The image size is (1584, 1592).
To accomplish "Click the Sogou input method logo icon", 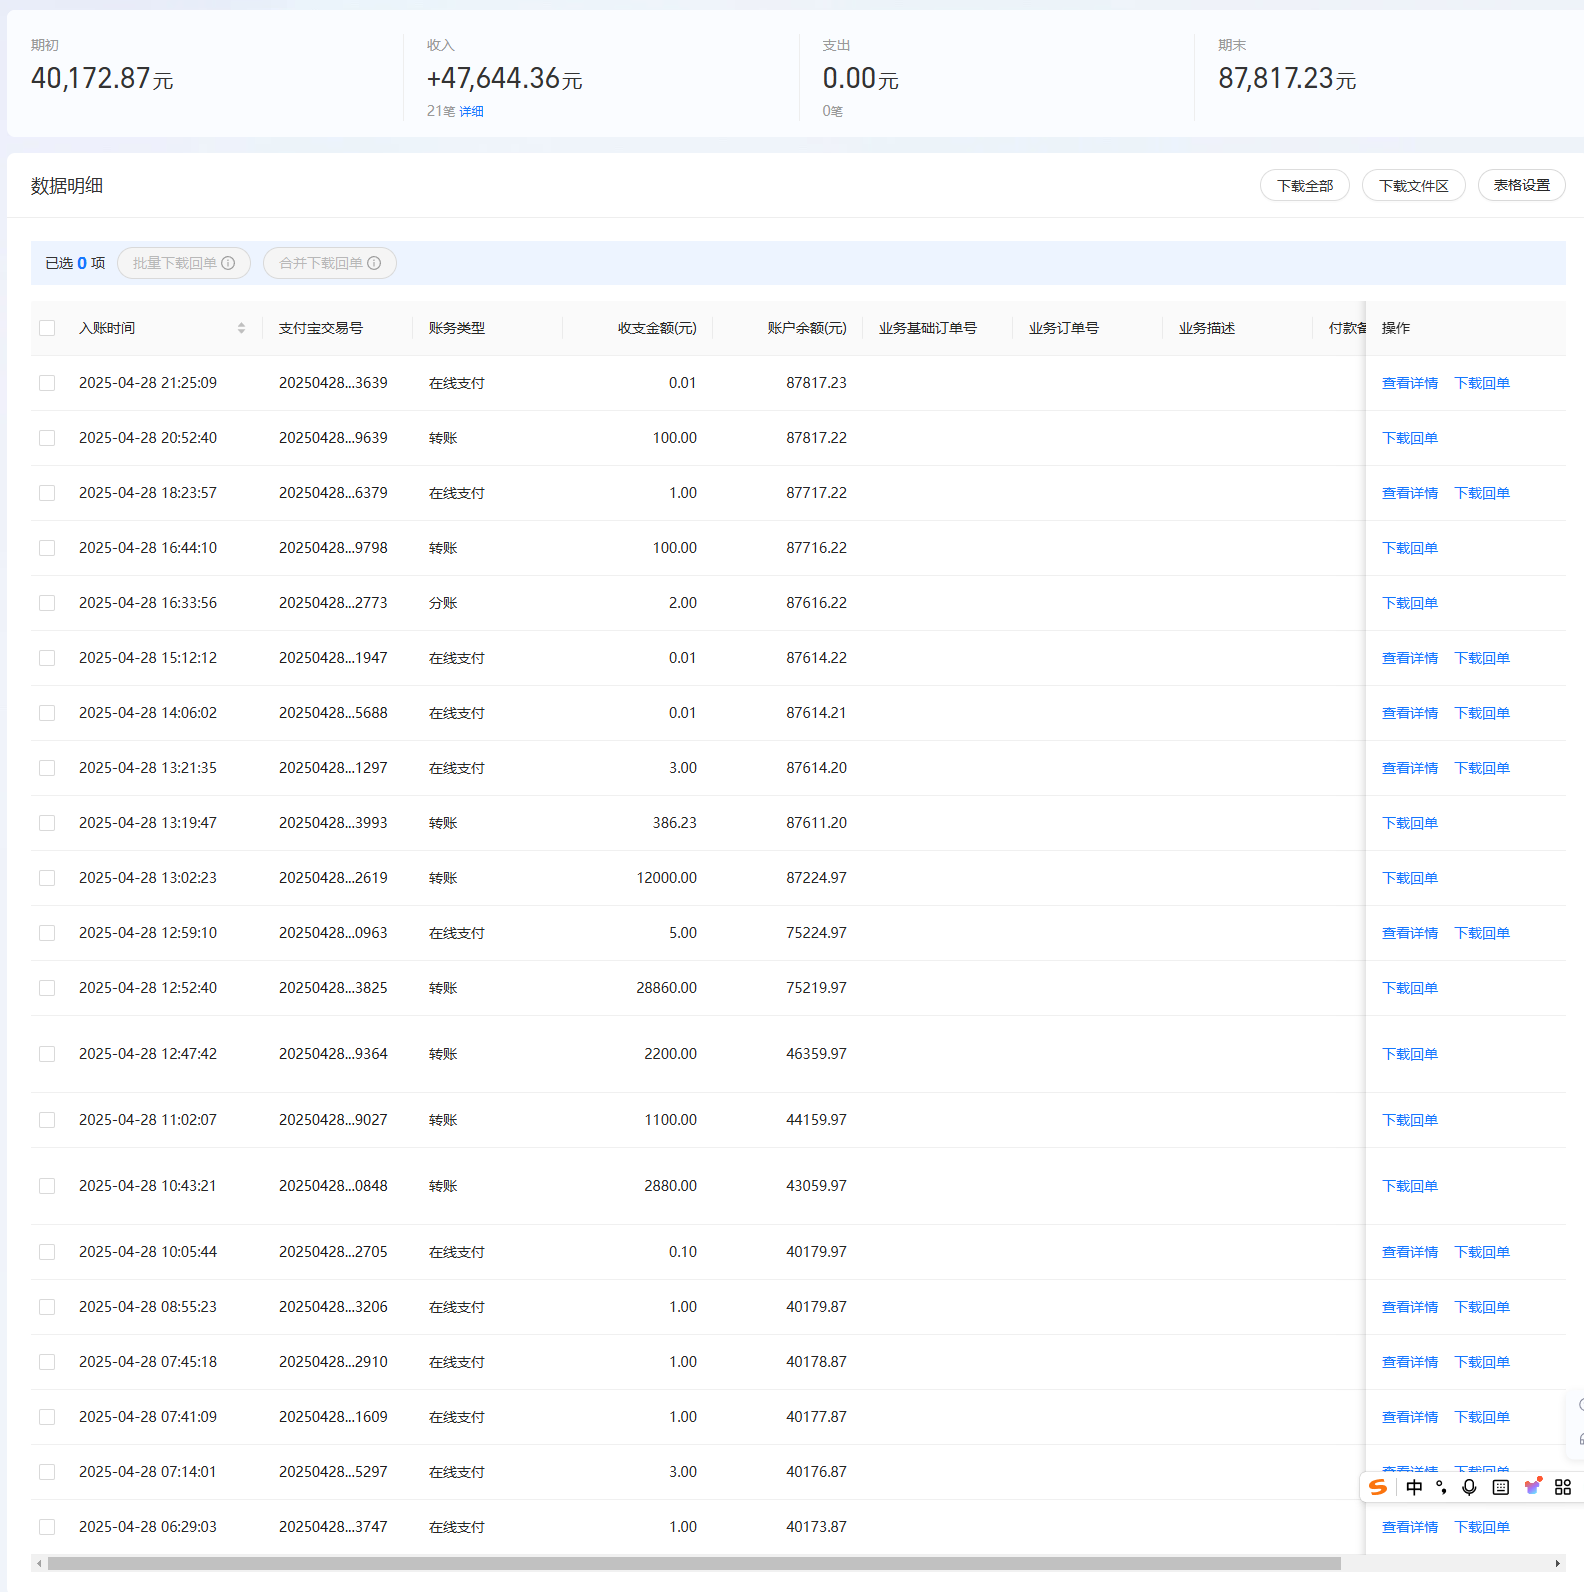I will click(1378, 1487).
